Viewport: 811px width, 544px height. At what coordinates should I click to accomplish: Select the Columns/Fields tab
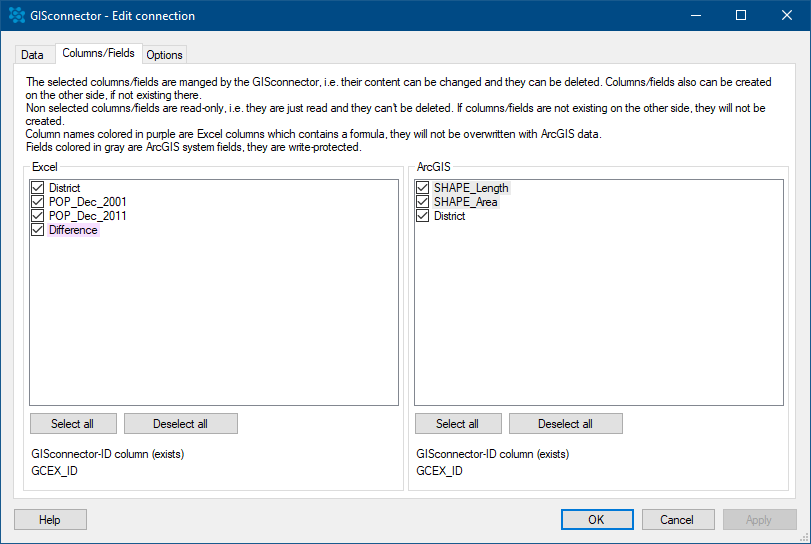(98, 53)
